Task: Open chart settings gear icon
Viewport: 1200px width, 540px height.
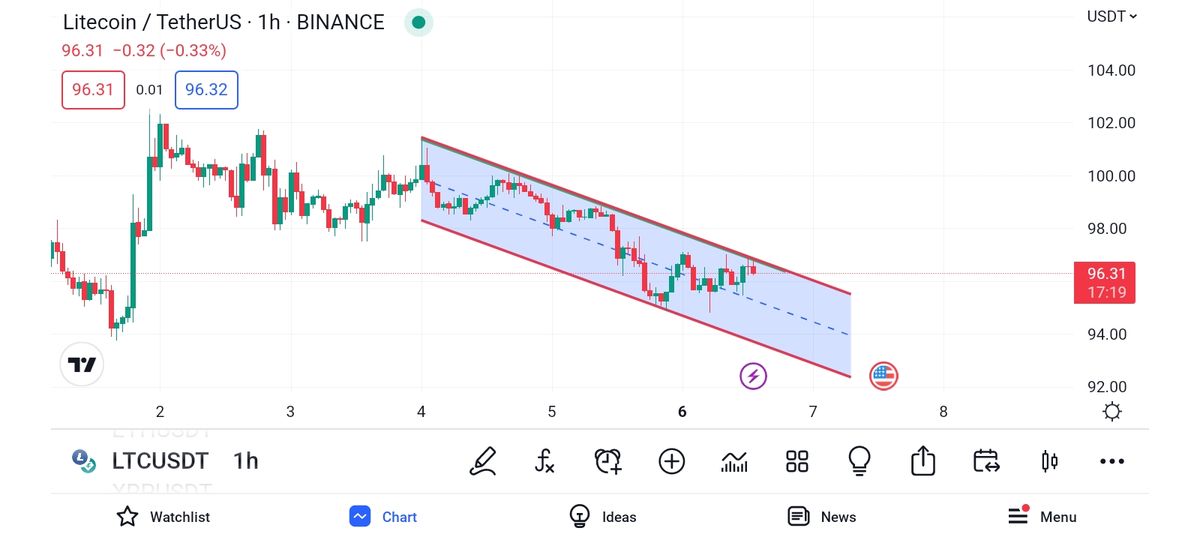Action: 1112,412
